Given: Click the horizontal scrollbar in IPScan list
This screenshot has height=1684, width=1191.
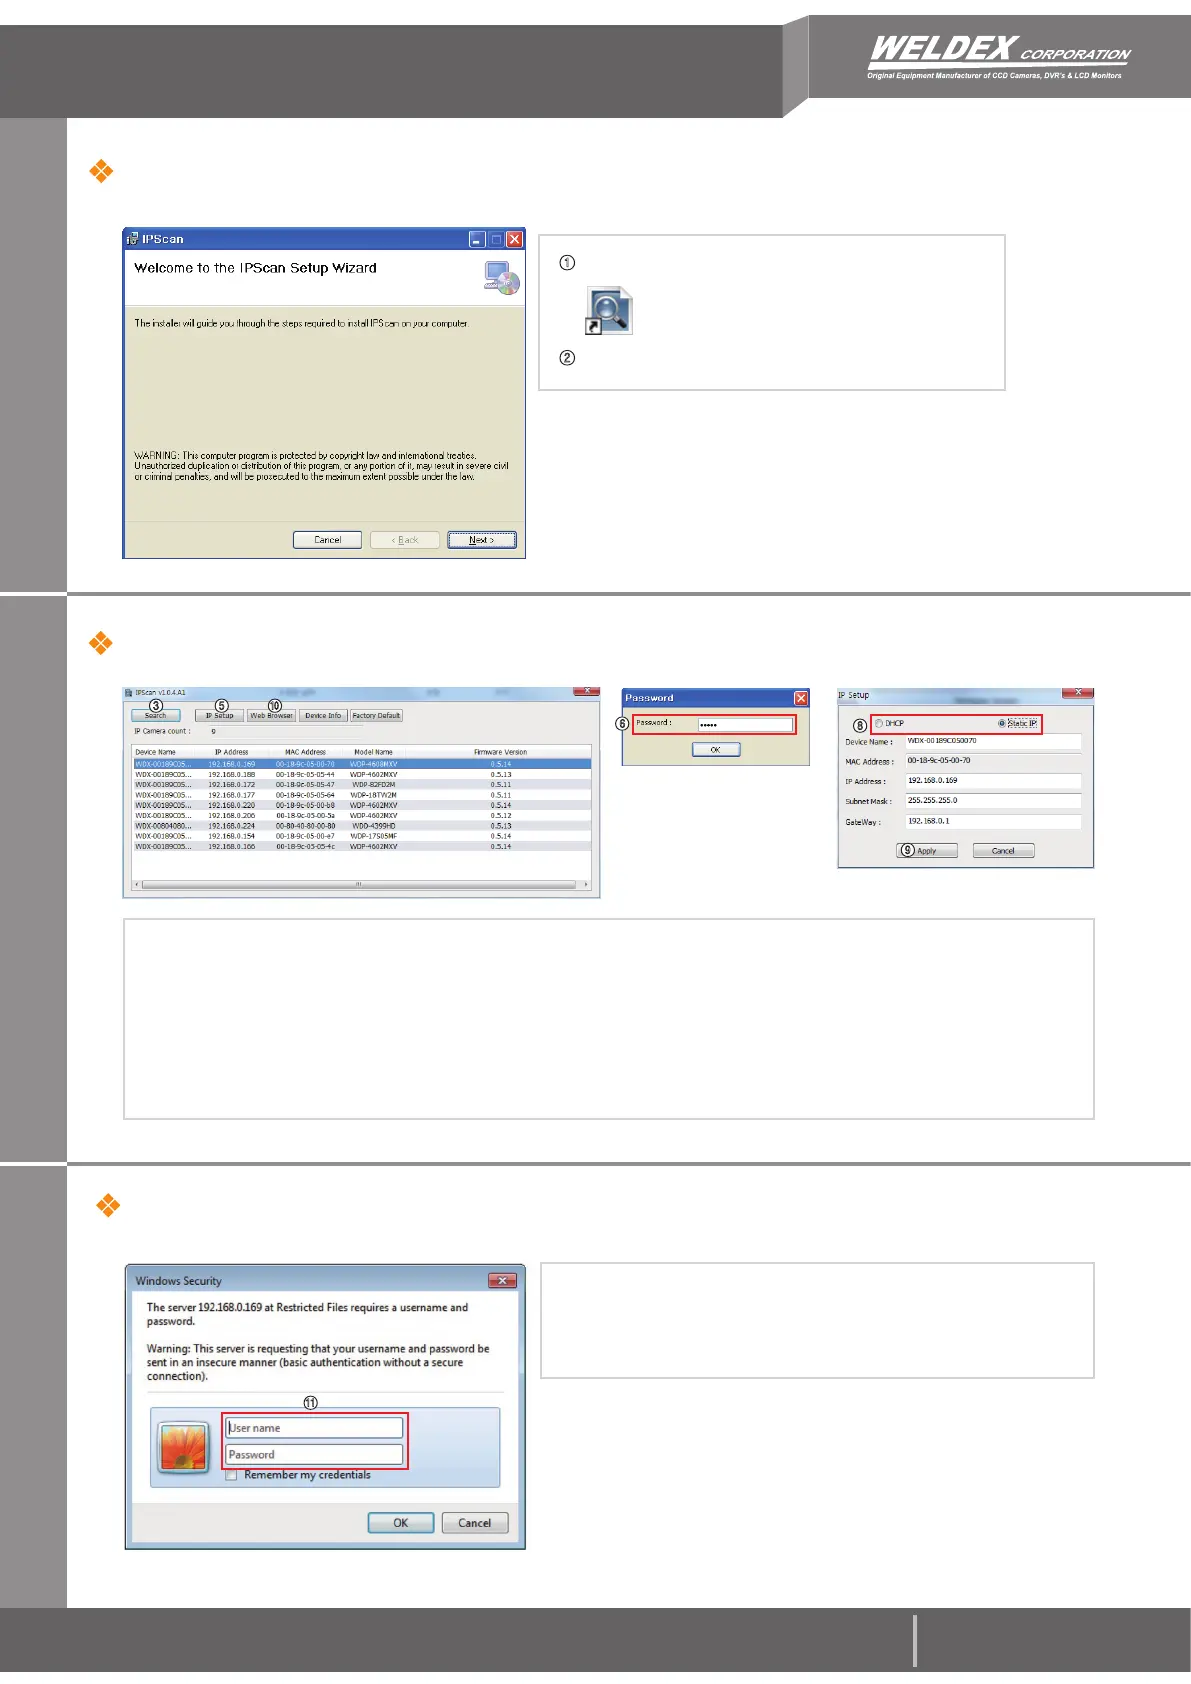Looking at the screenshot, I should pos(359,884).
